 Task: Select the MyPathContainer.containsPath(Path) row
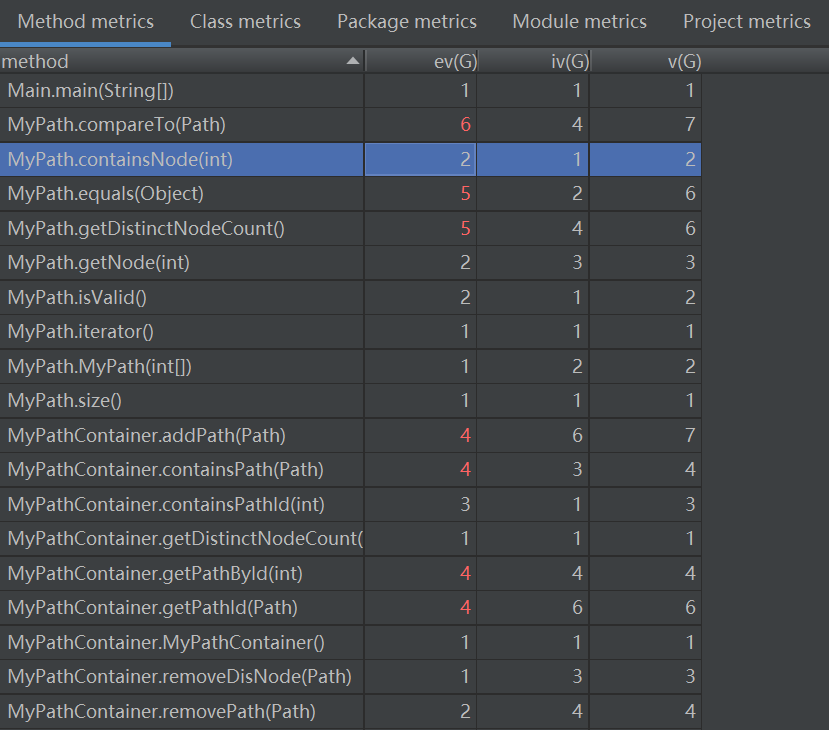(x=351, y=469)
